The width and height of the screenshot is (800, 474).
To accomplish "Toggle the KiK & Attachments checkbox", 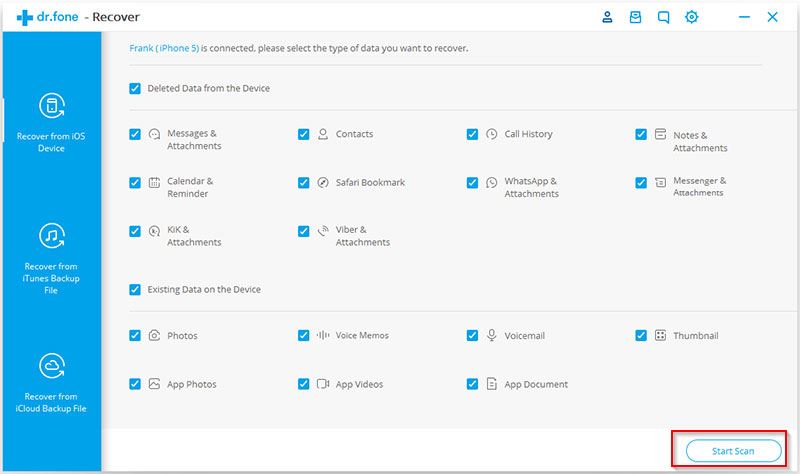I will coord(135,231).
